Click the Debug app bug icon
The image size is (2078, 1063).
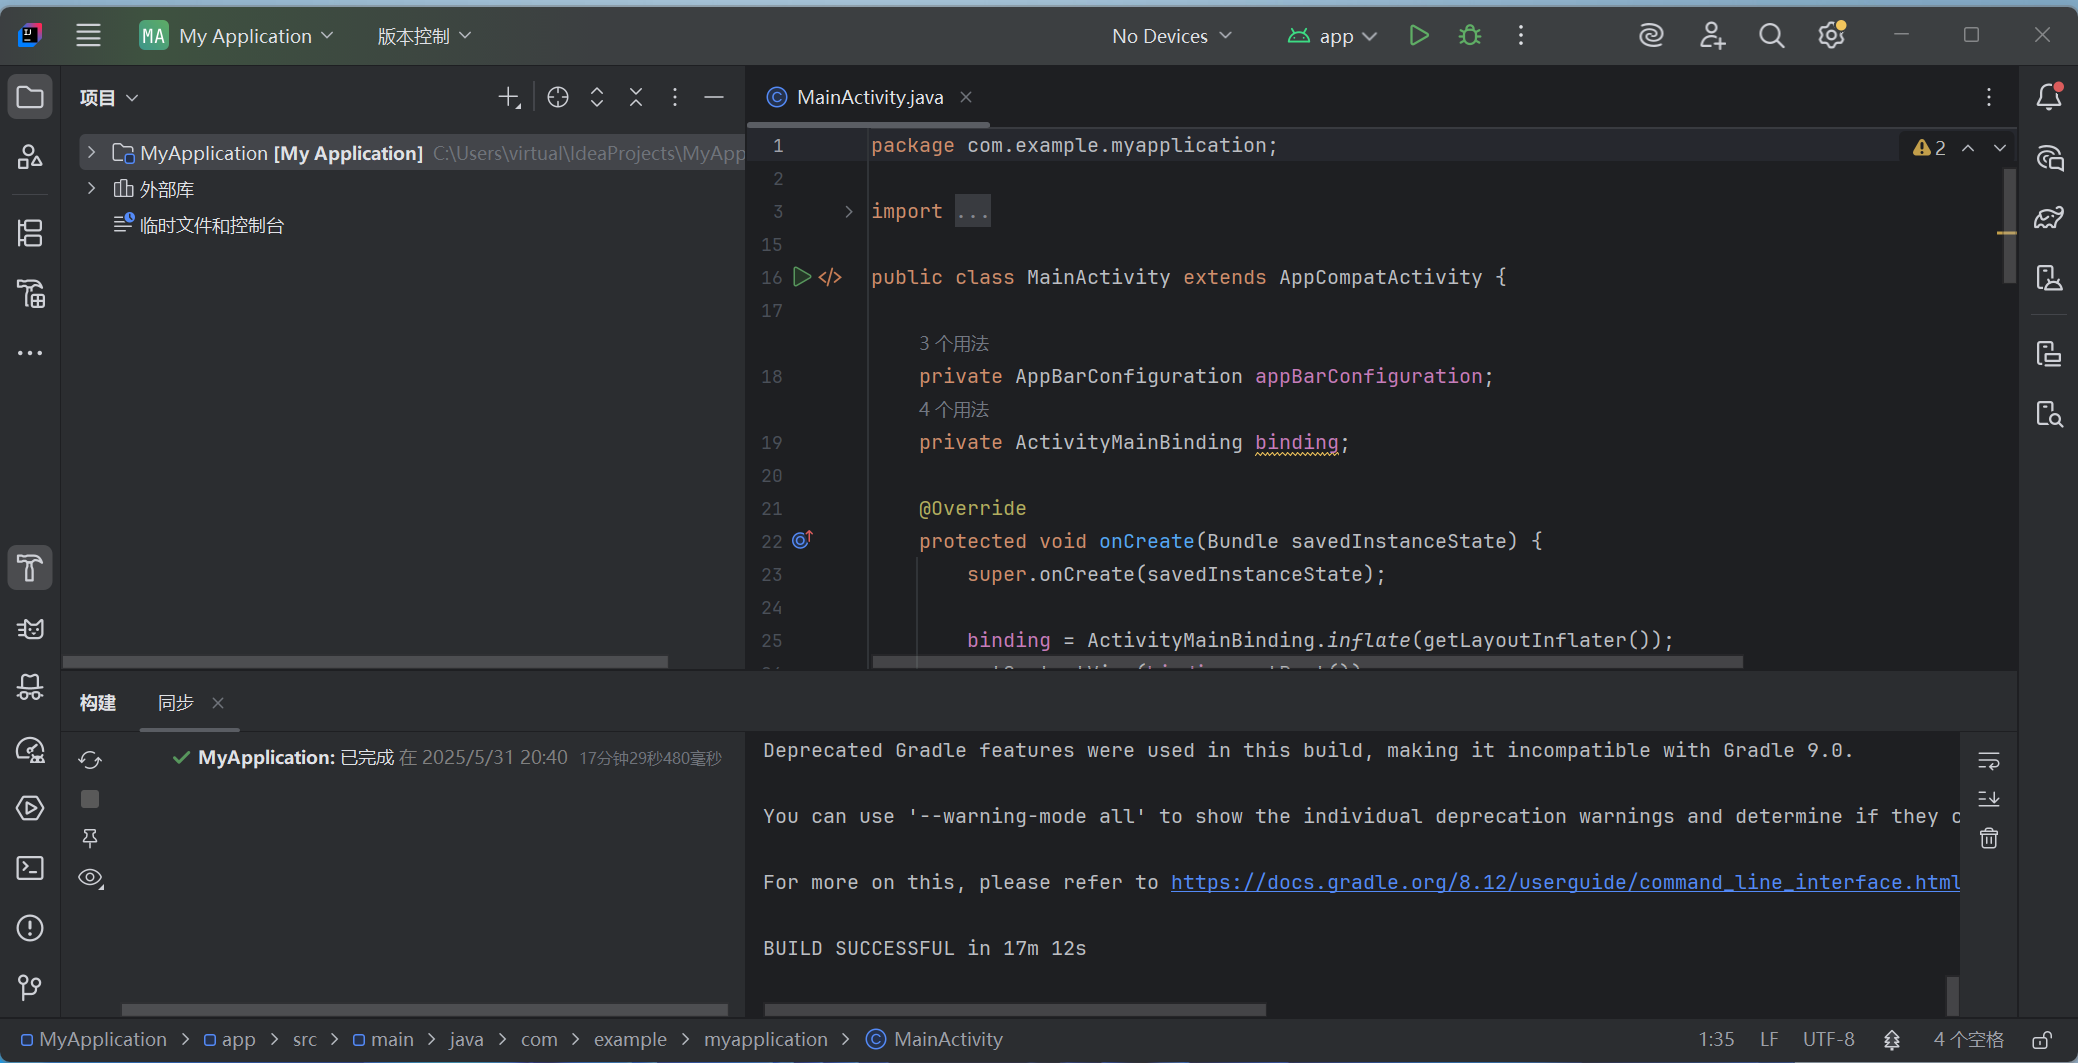[1469, 36]
